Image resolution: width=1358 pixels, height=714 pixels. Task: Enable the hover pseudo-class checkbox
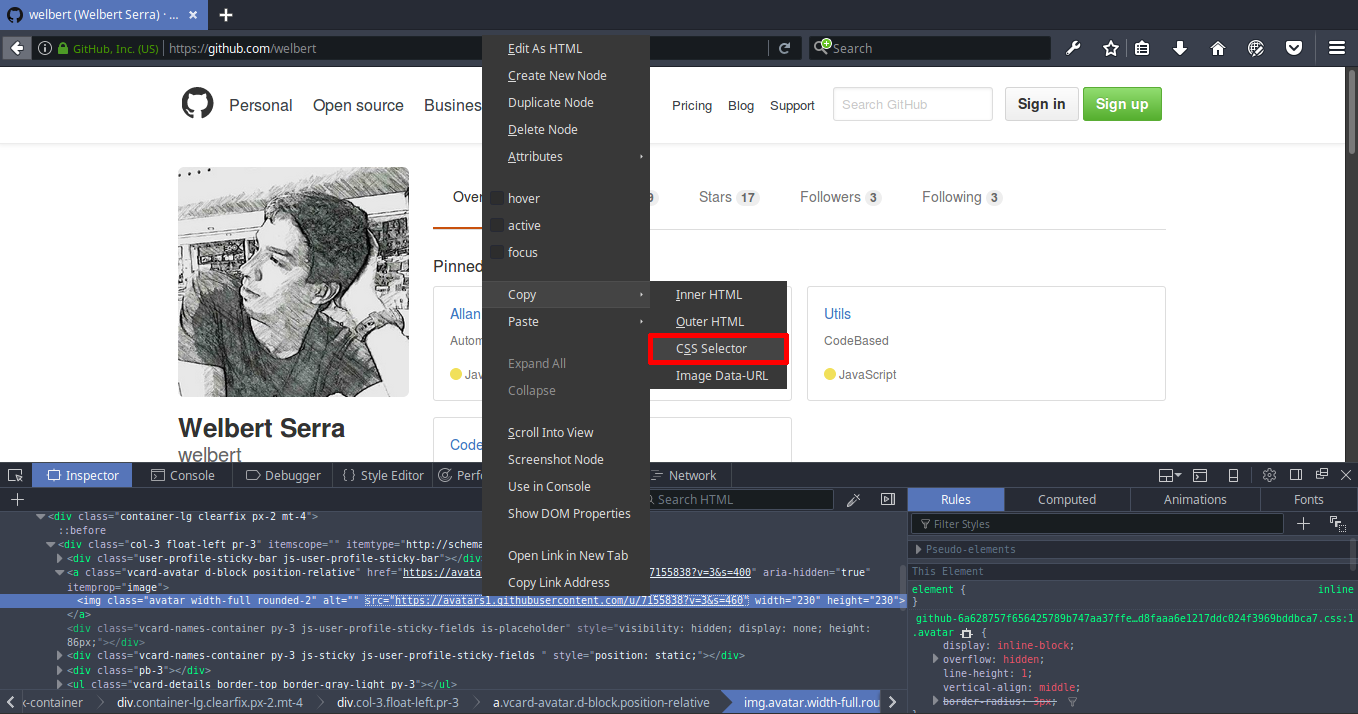click(497, 198)
